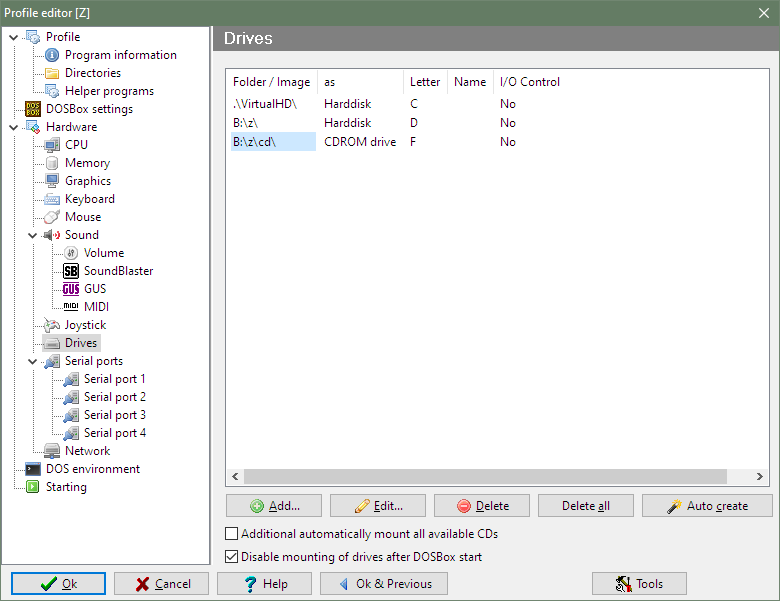Open the Directories page

pyautogui.click(x=93, y=73)
